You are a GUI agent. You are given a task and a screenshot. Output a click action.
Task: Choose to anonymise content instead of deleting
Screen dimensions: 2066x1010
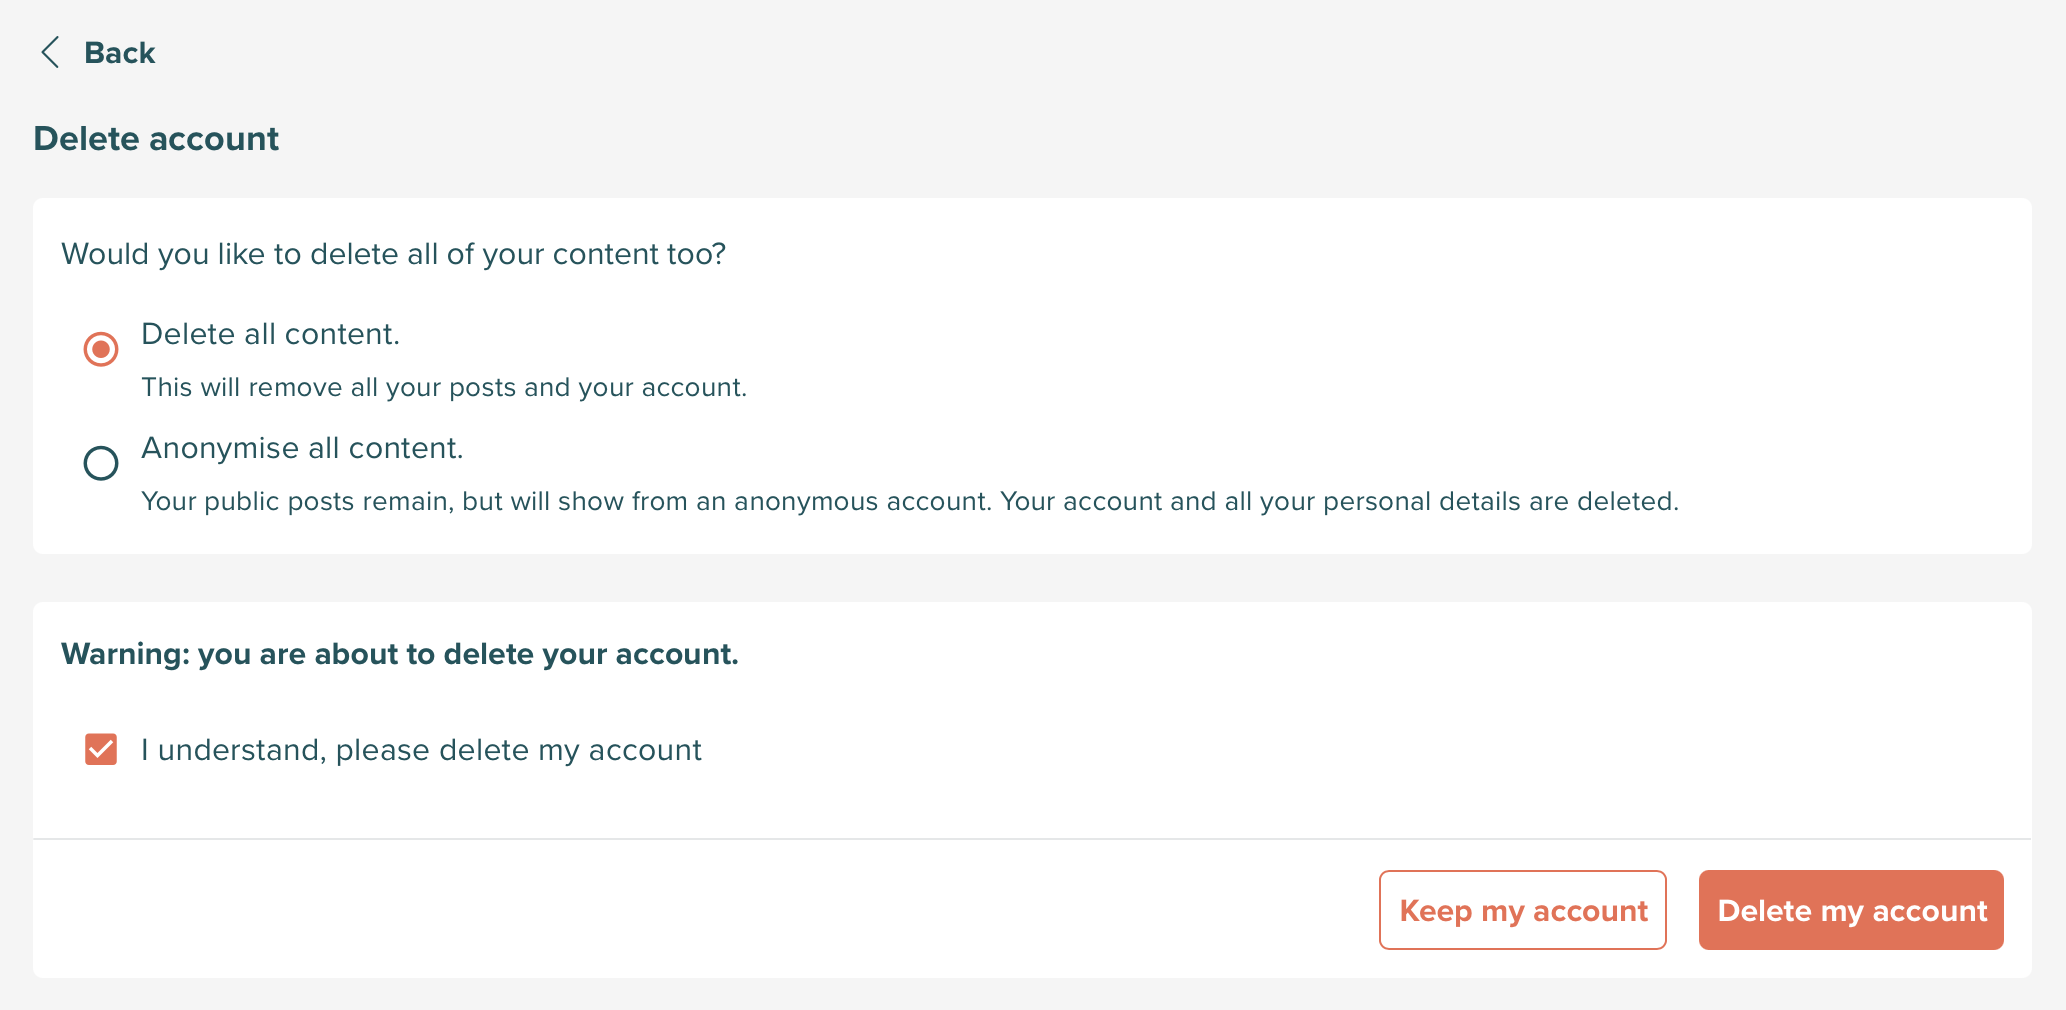(100, 463)
